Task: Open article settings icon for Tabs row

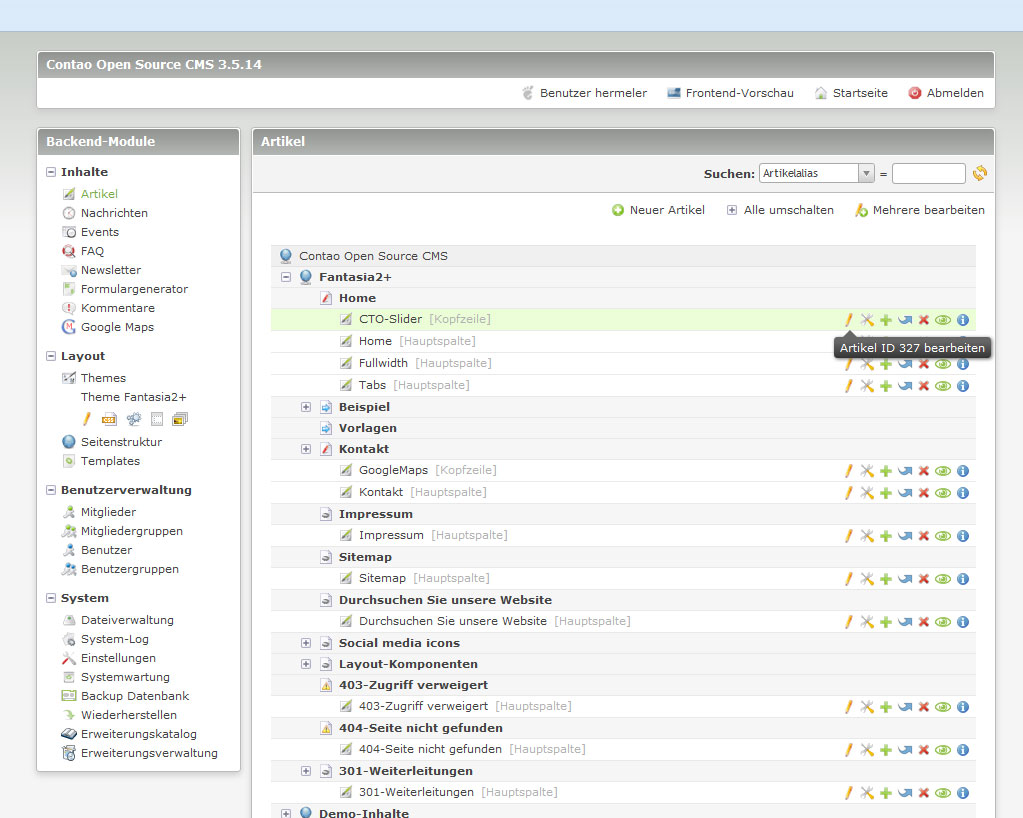Action: (x=867, y=386)
